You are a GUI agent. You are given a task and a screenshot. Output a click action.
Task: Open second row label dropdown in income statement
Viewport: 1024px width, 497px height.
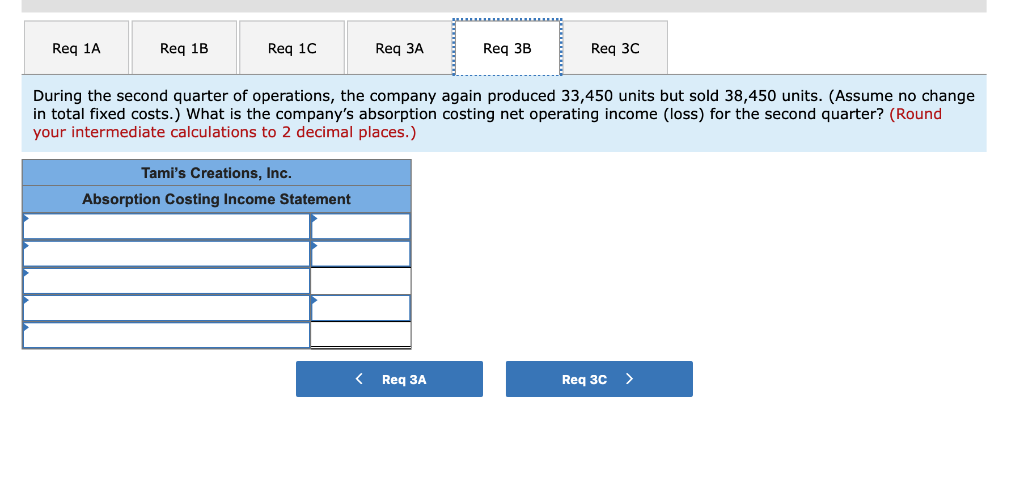pos(167,253)
